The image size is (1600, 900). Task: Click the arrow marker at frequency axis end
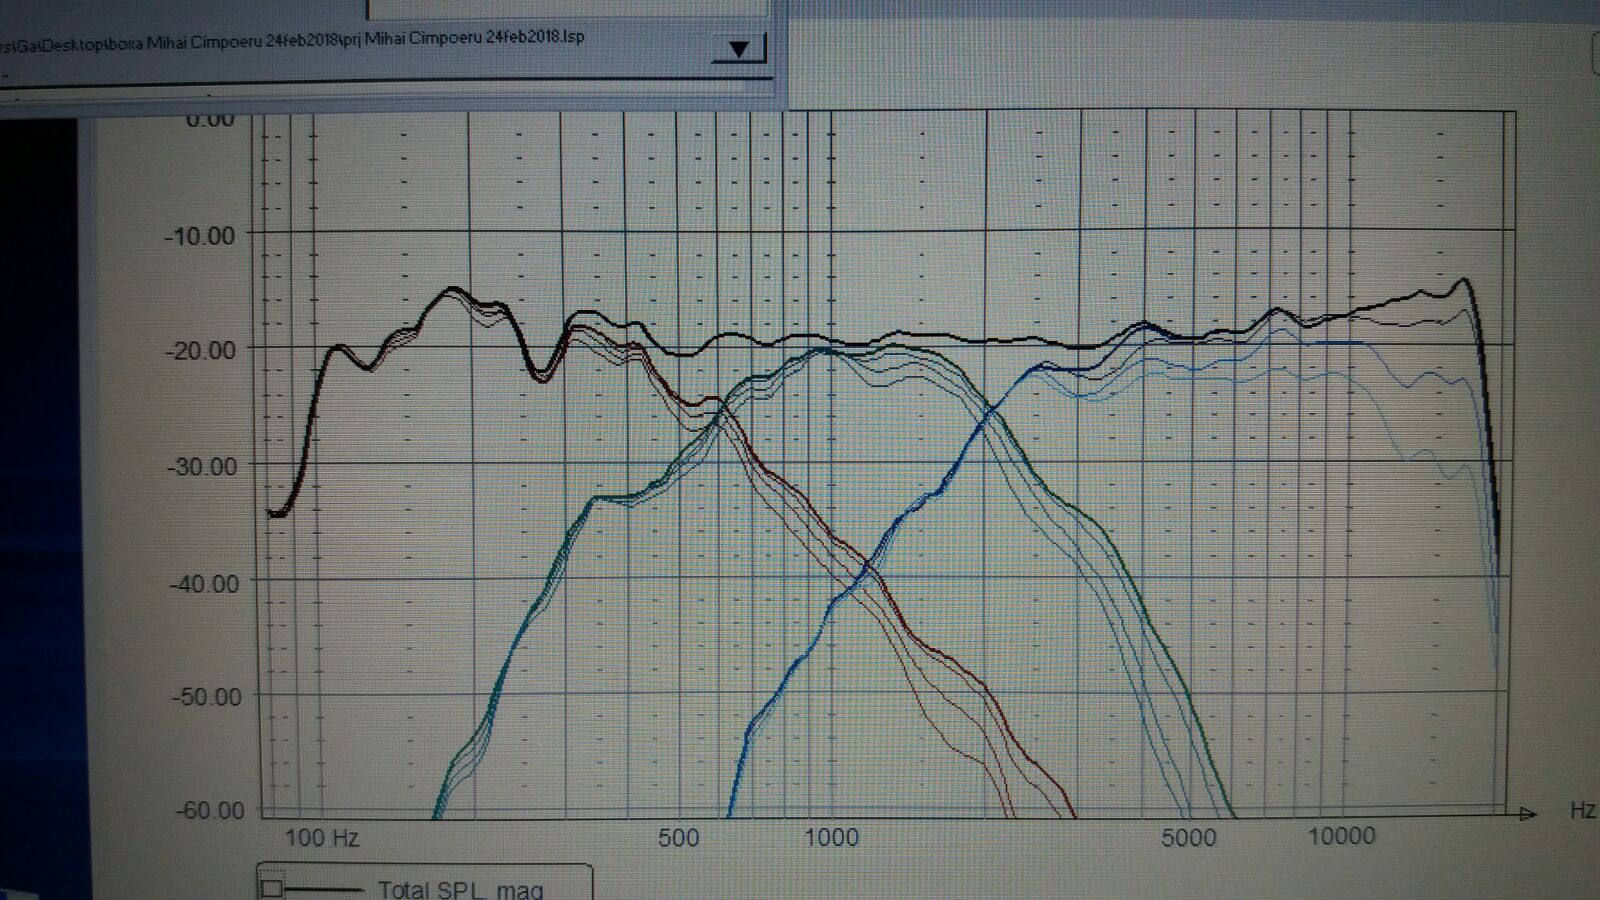(1527, 813)
